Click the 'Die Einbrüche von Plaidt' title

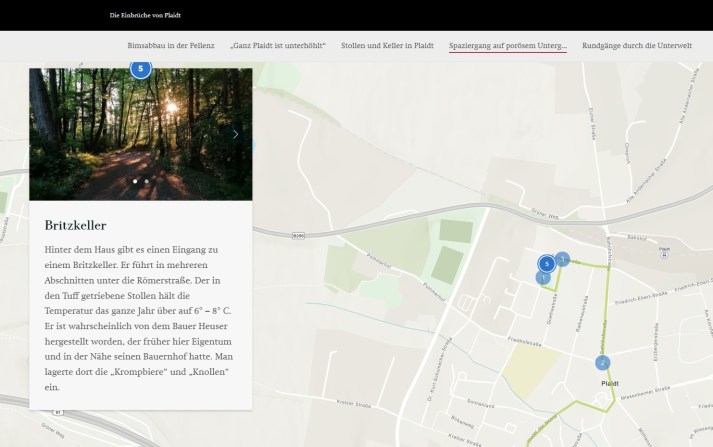click(145, 16)
